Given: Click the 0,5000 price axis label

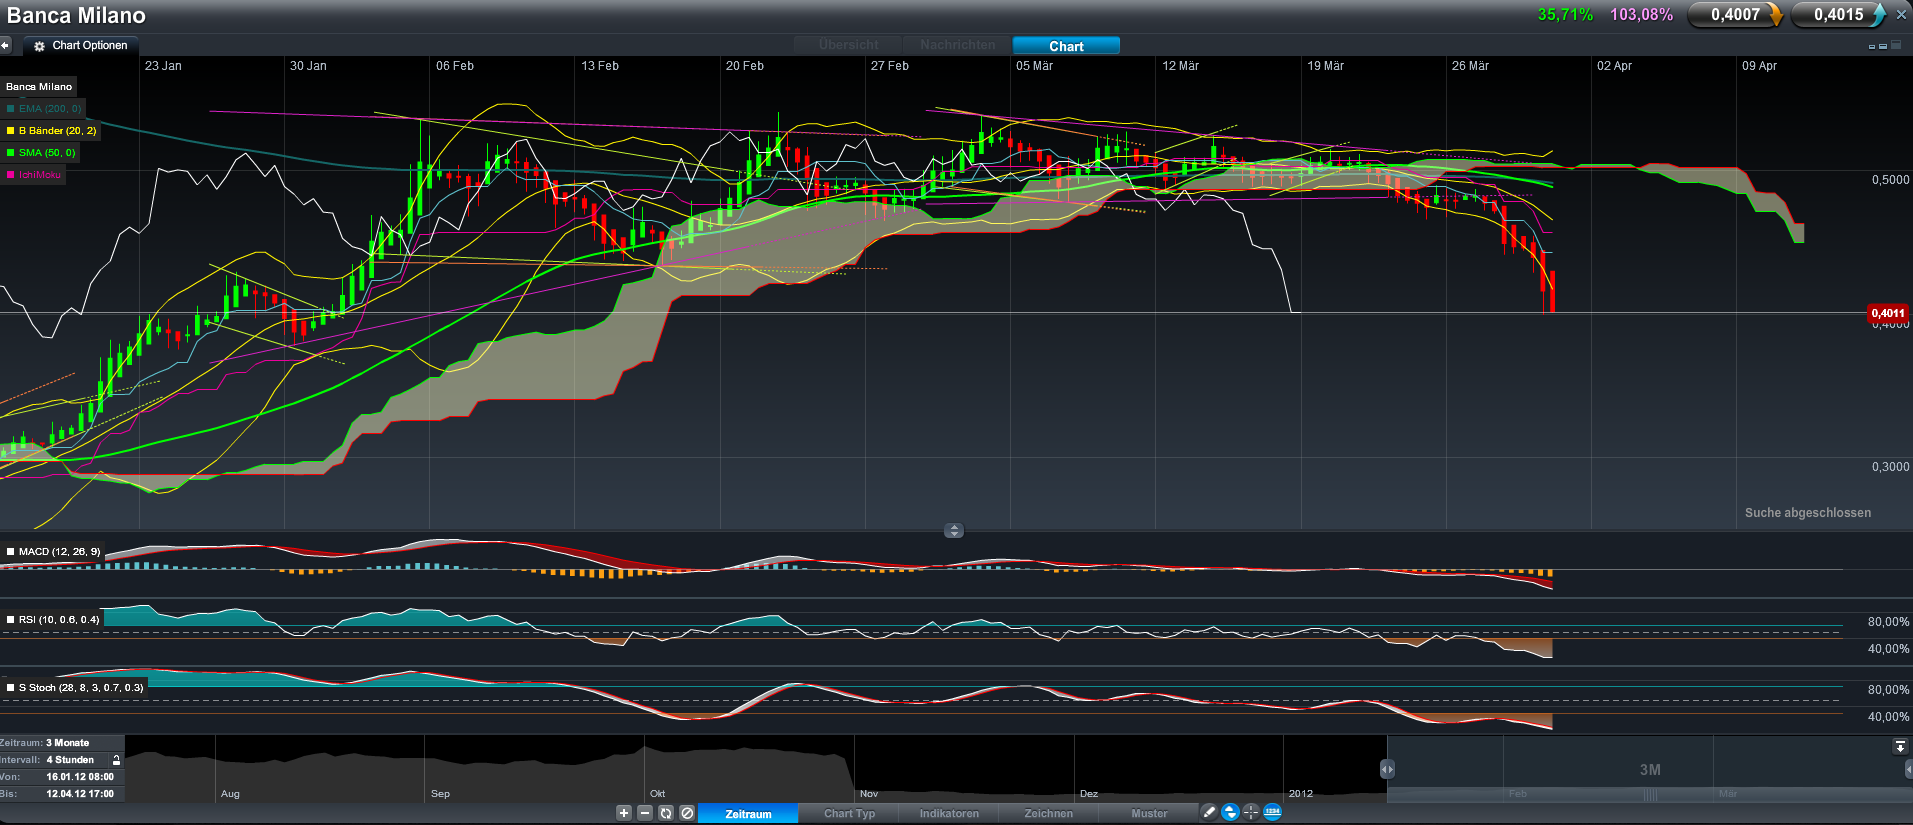Looking at the screenshot, I should 1890,180.
